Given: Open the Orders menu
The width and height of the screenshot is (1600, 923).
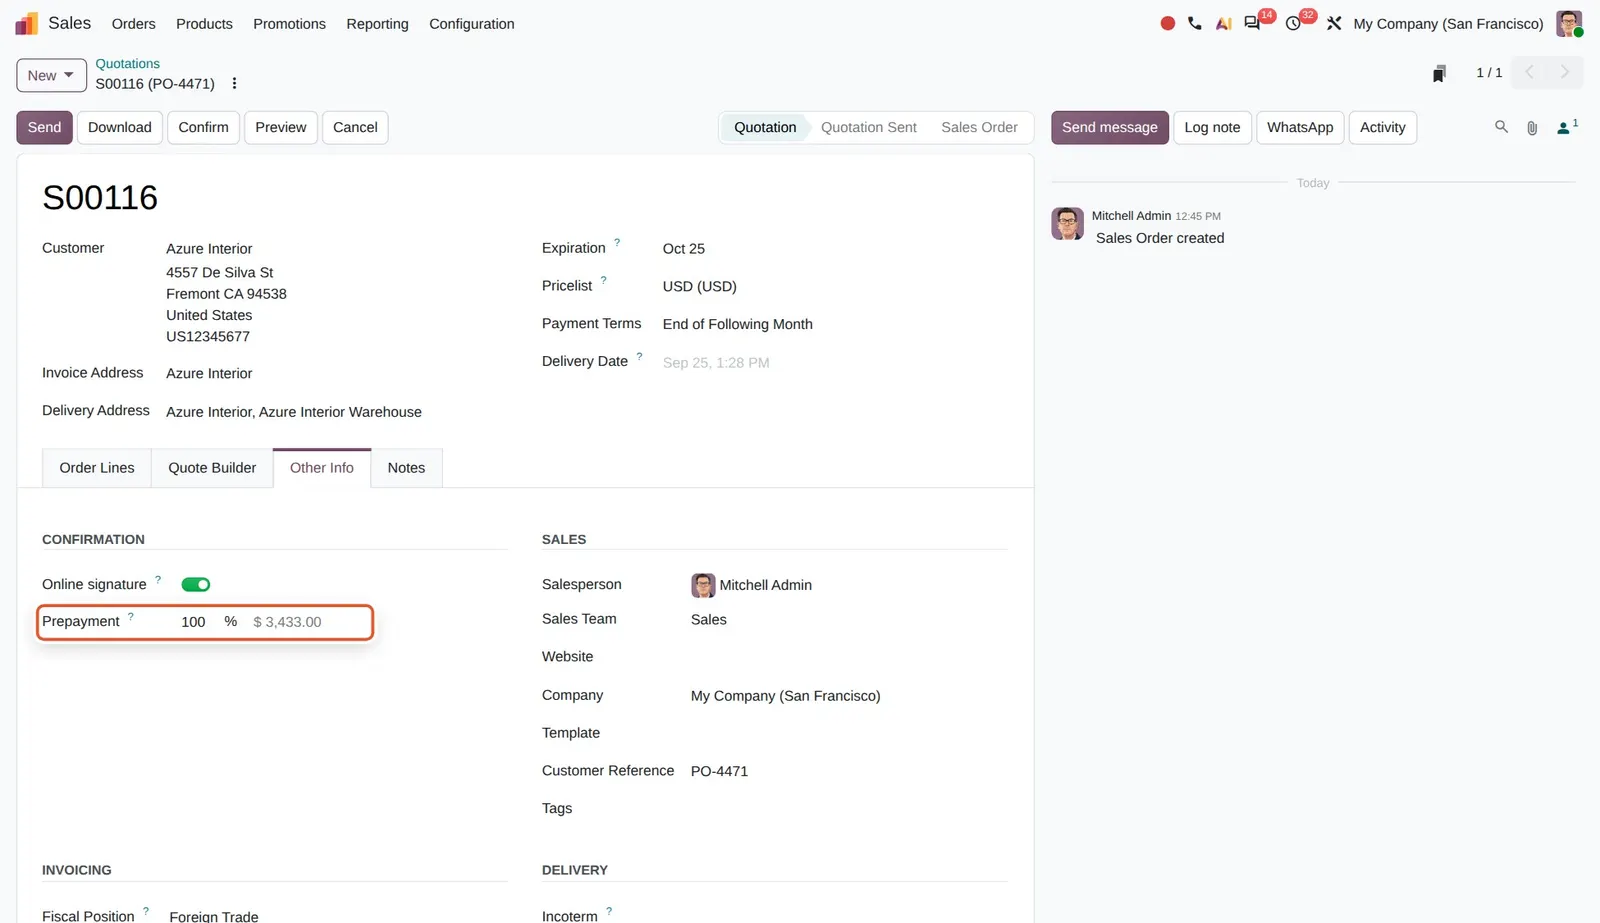Looking at the screenshot, I should coord(133,24).
